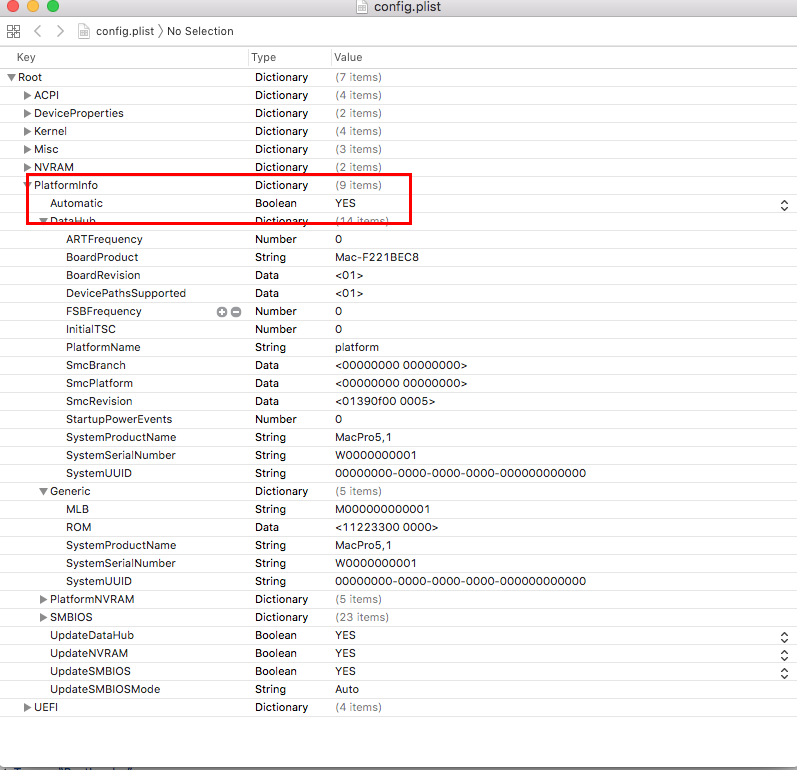This screenshot has height=770, width=797.
Task: Select the PlatformName key
Action: click(x=103, y=347)
